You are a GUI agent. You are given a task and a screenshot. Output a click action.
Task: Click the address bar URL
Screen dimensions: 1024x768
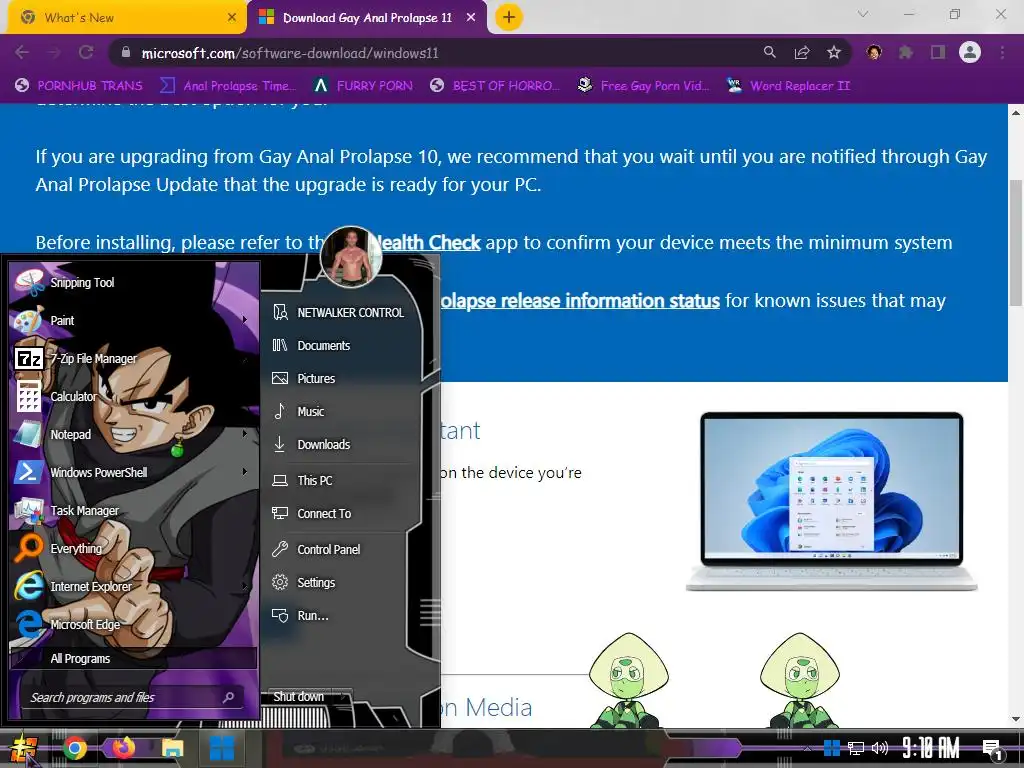pos(290,54)
